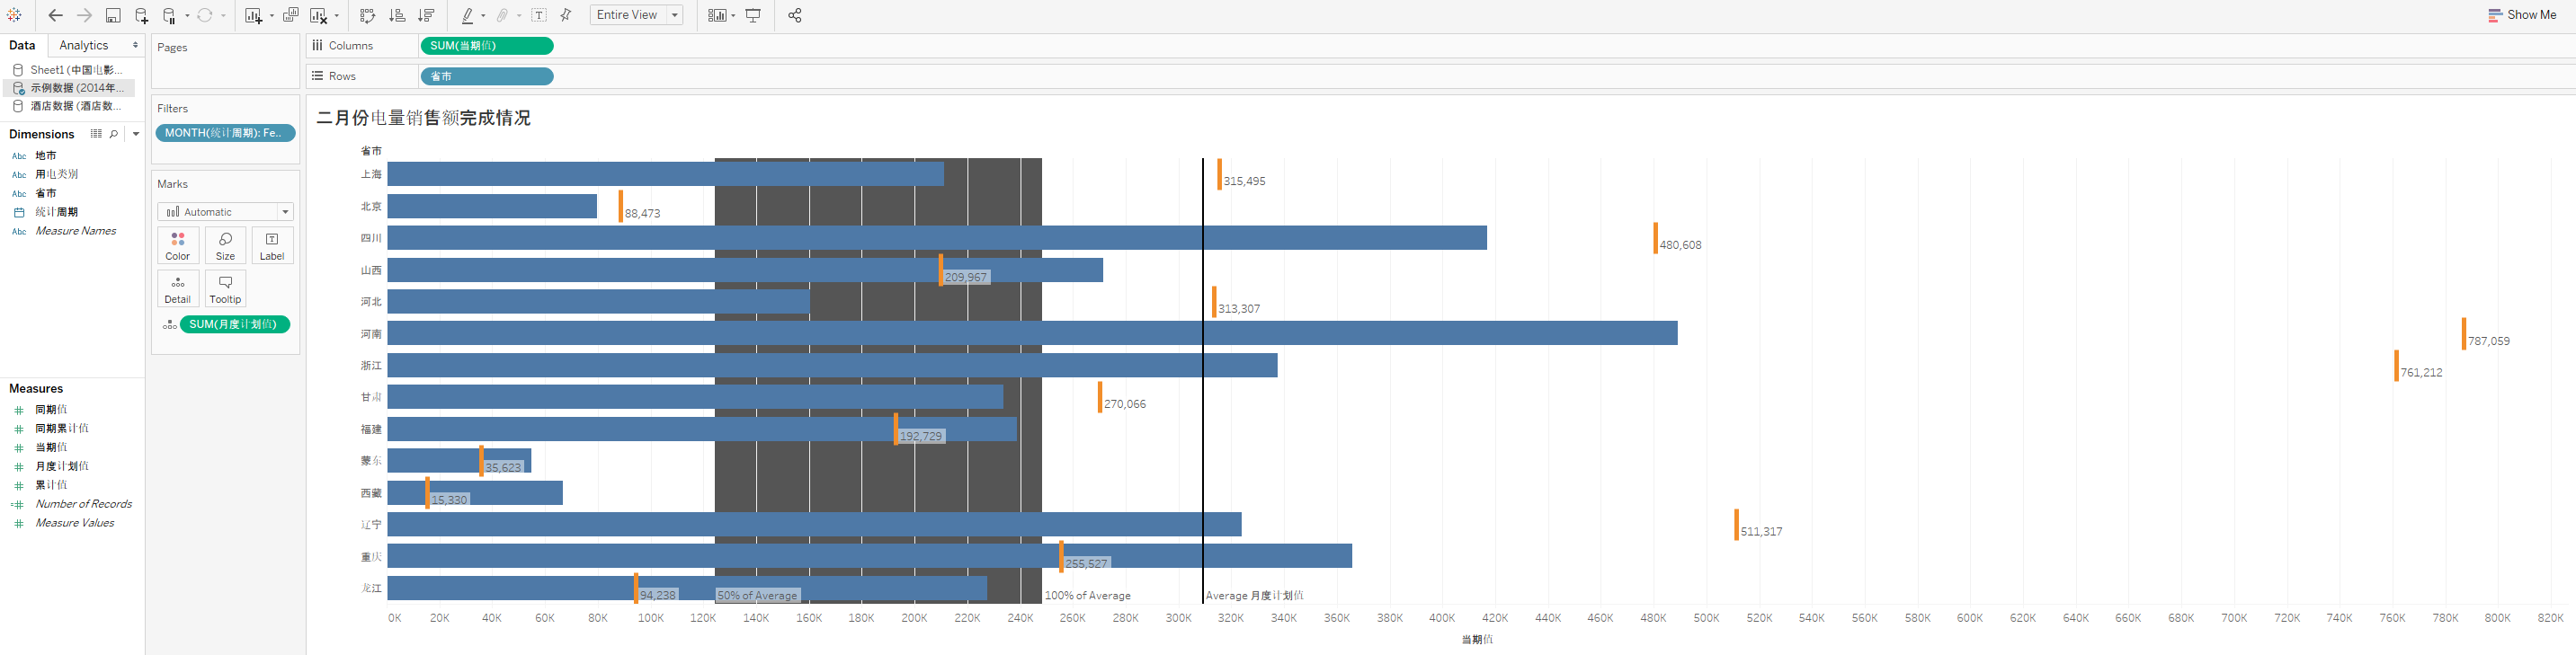
Task: Click the 河南 bar's 787,059 reference label
Action: coord(2488,341)
